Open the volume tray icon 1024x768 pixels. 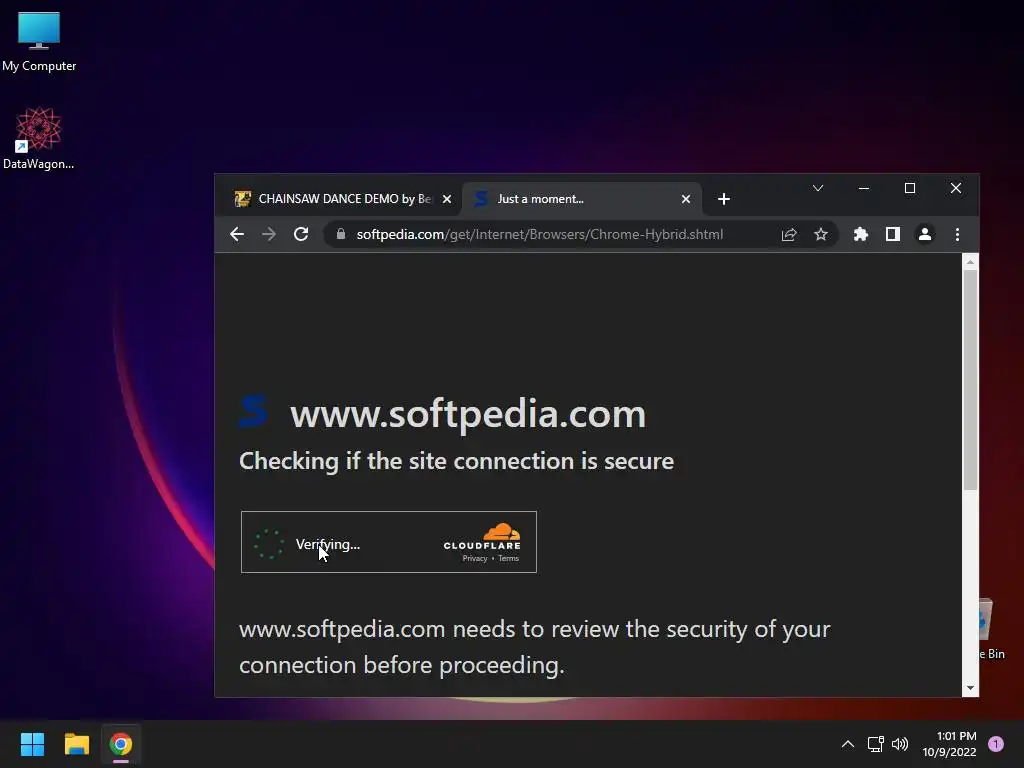[x=900, y=744]
